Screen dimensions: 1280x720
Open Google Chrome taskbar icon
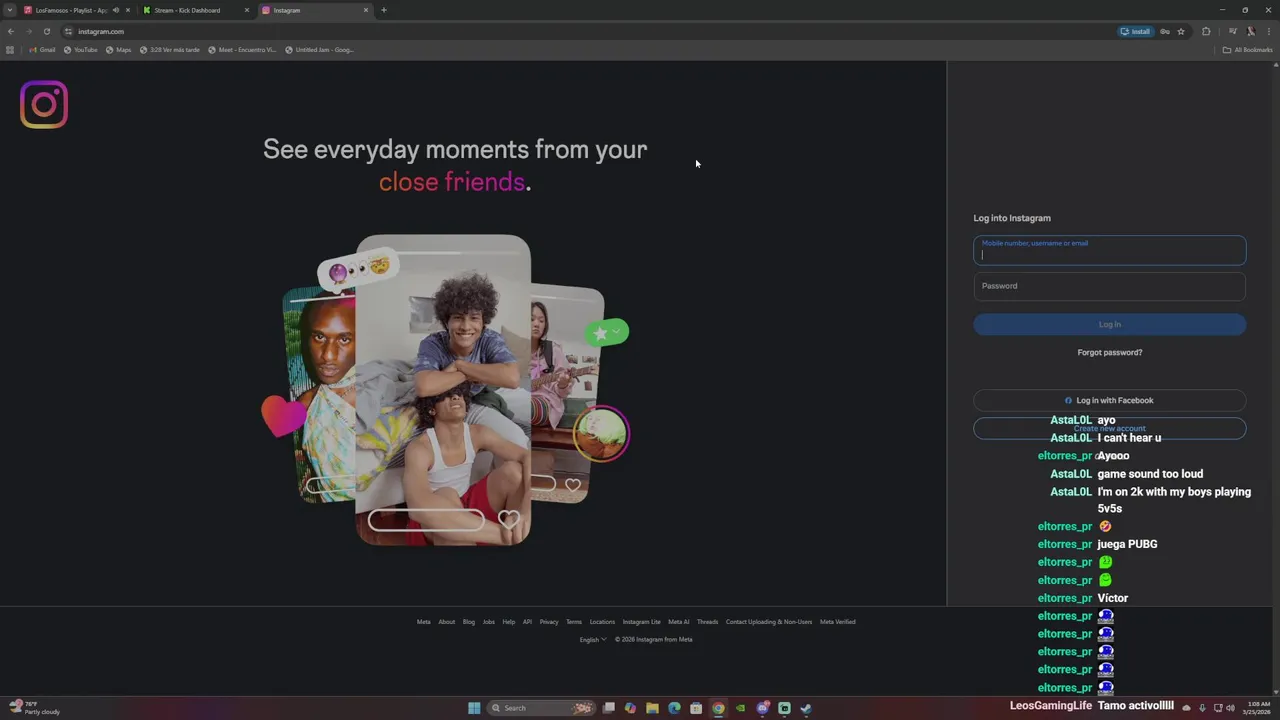point(718,708)
